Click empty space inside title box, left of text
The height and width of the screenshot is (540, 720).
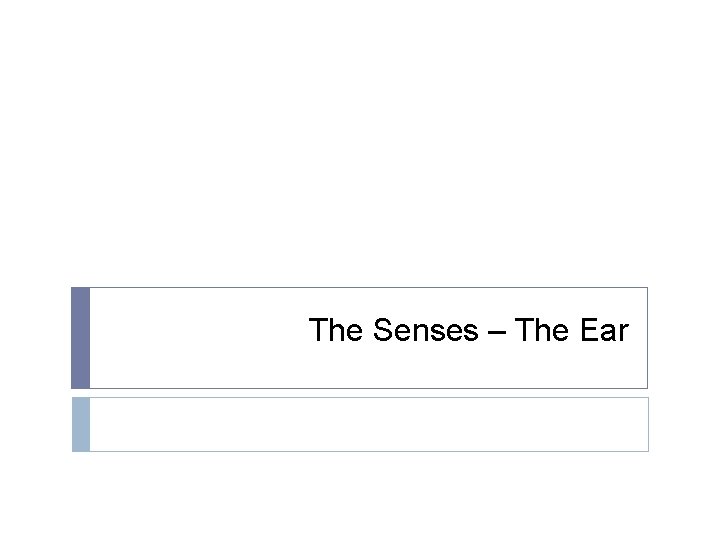(x=190, y=338)
